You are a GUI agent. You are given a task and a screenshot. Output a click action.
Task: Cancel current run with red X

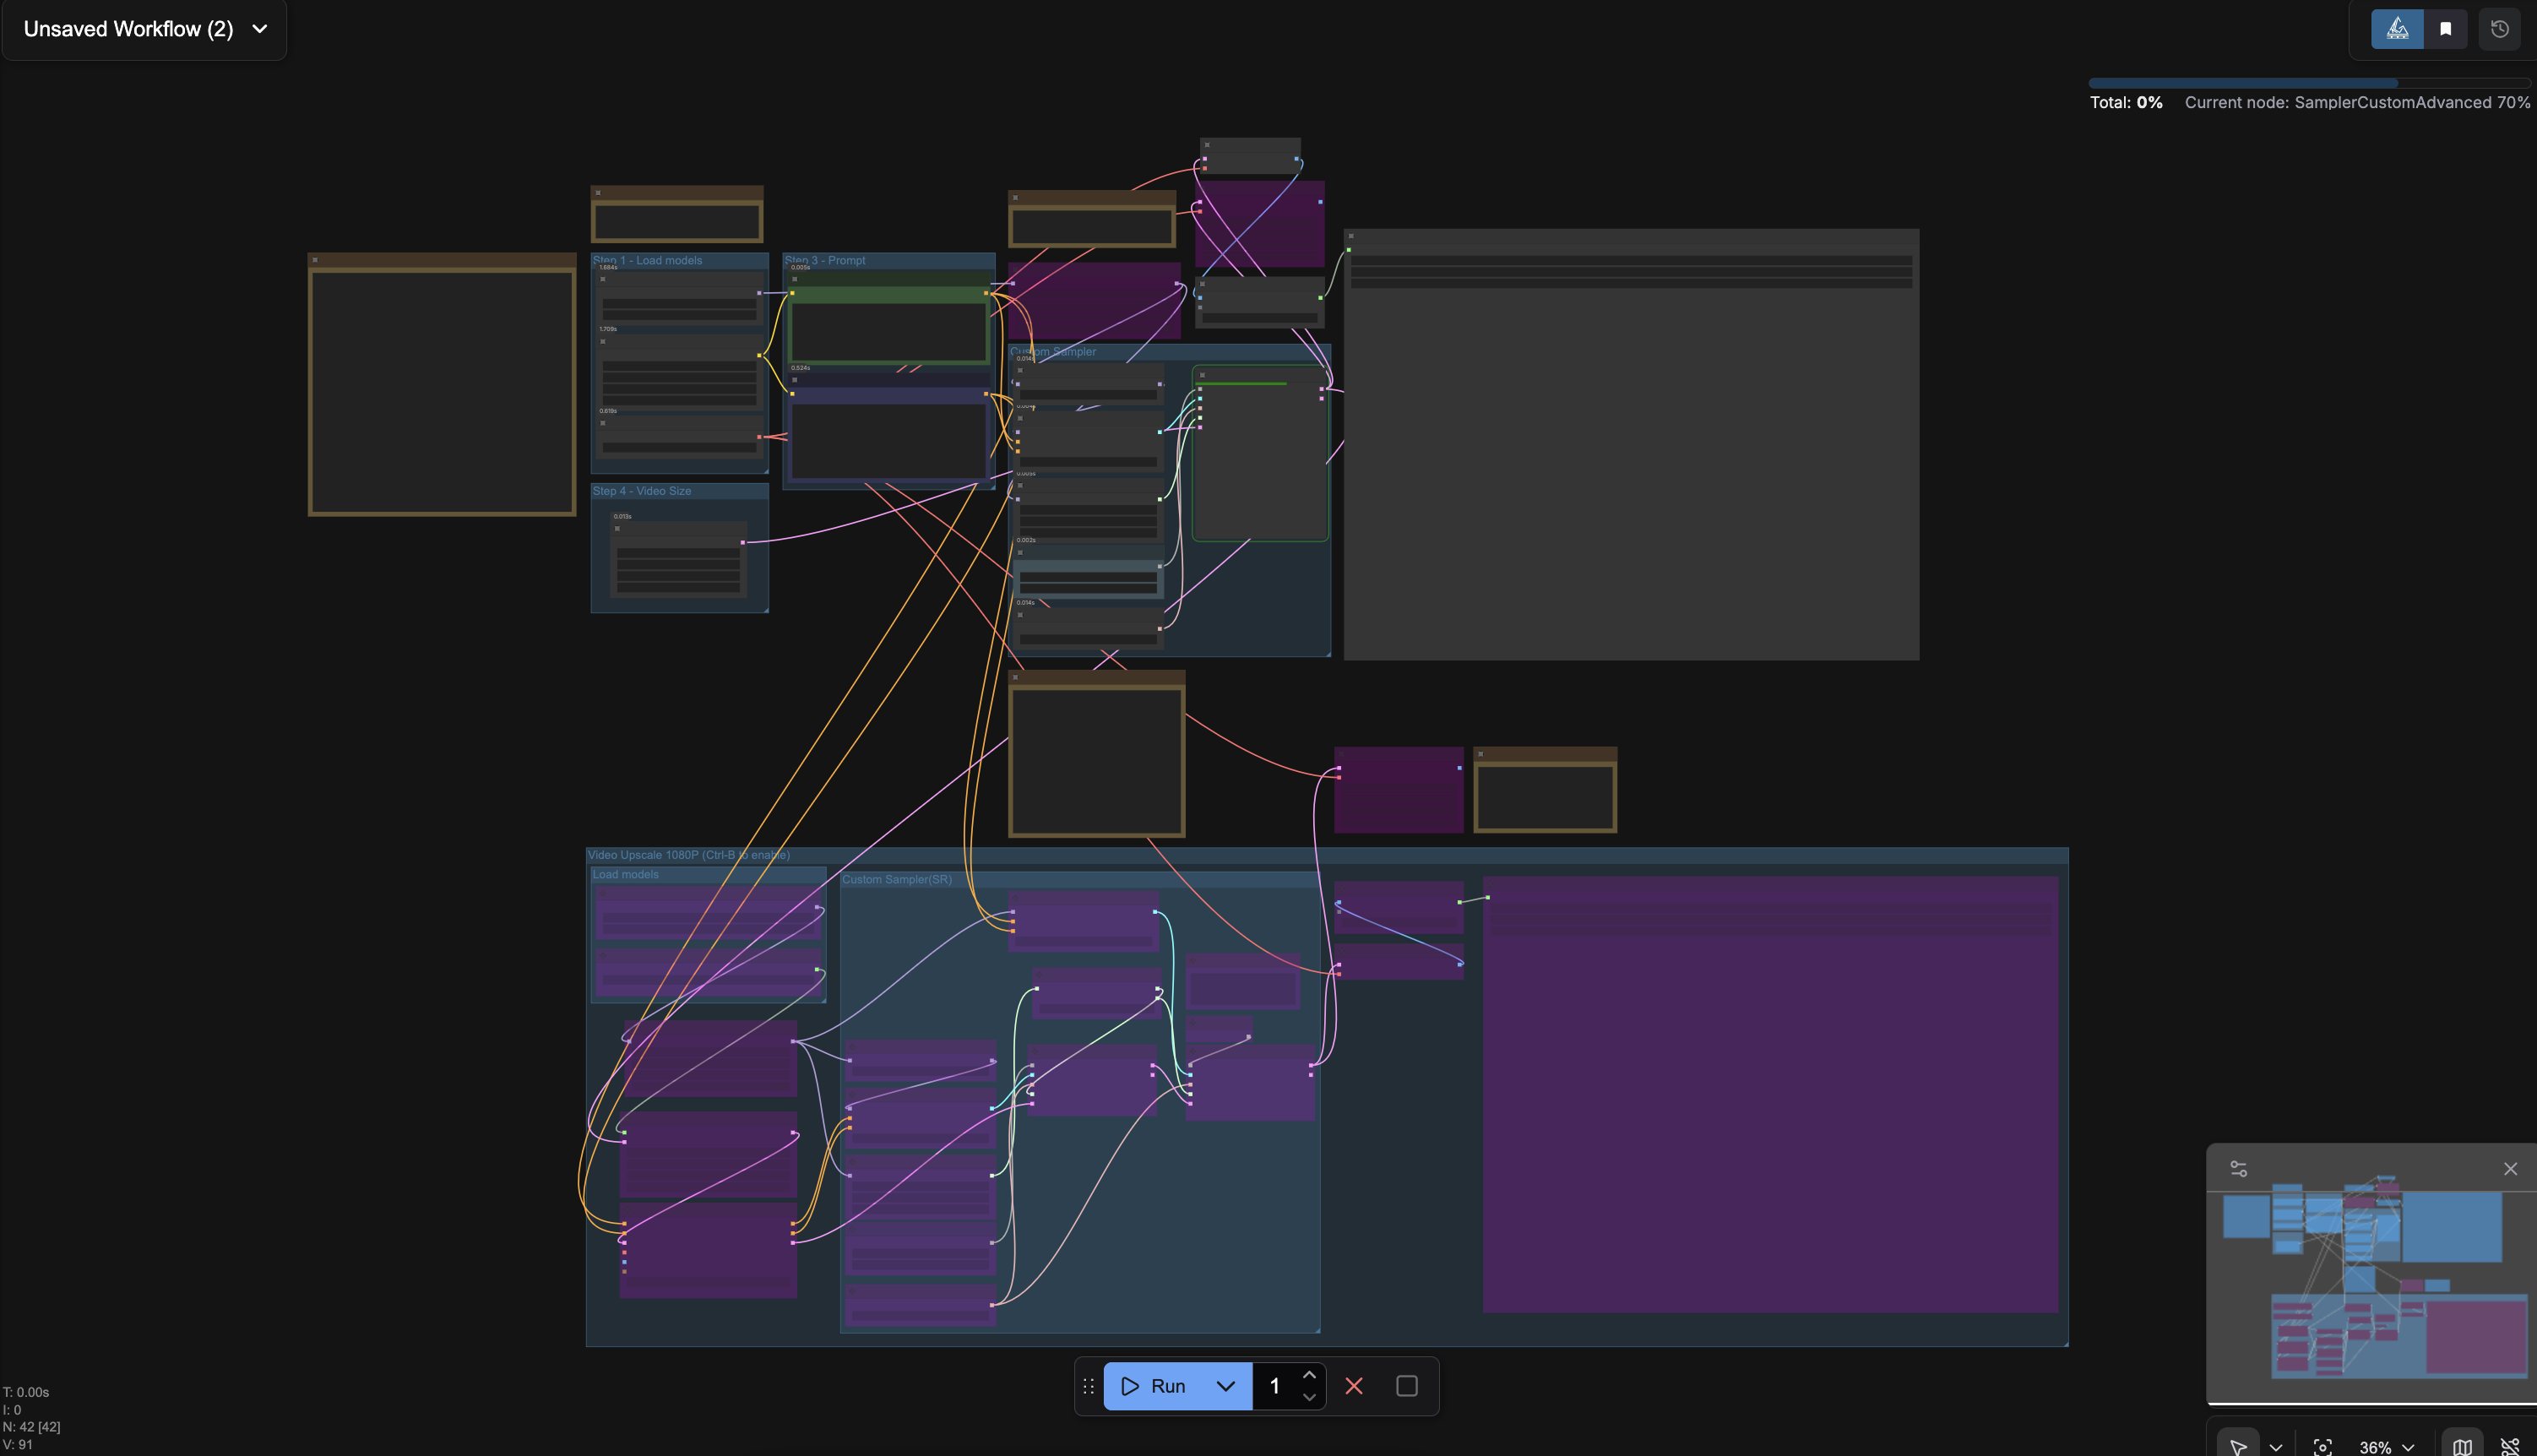tap(1354, 1386)
